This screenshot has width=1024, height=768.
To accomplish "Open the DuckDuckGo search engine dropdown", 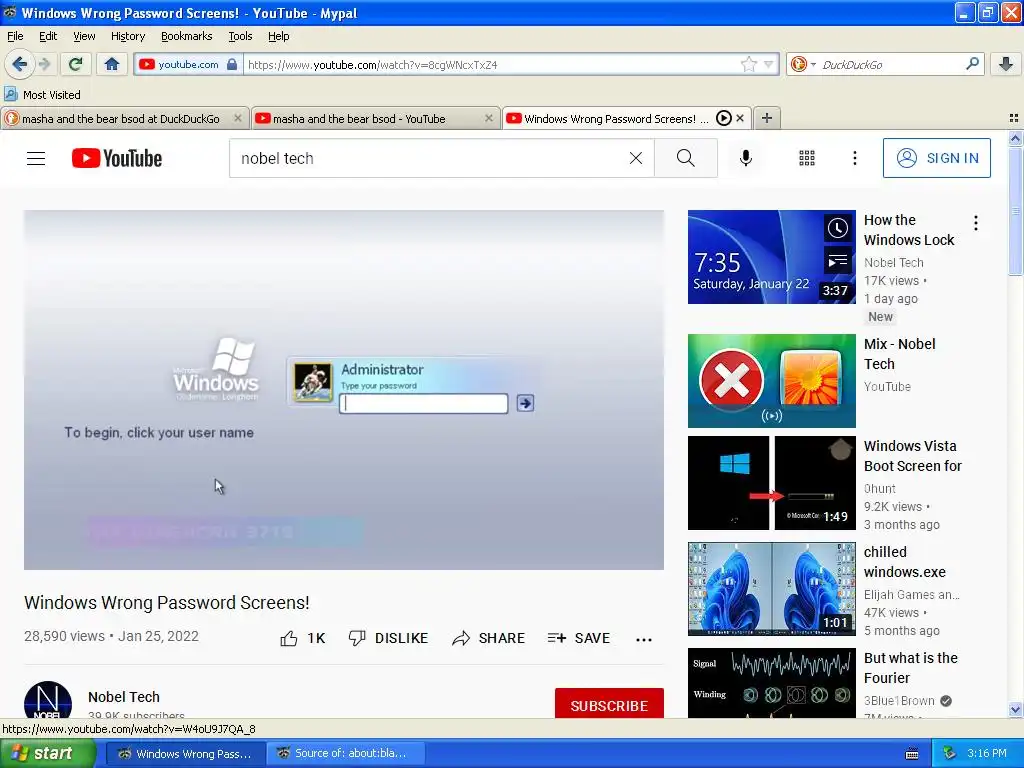I will 803,64.
